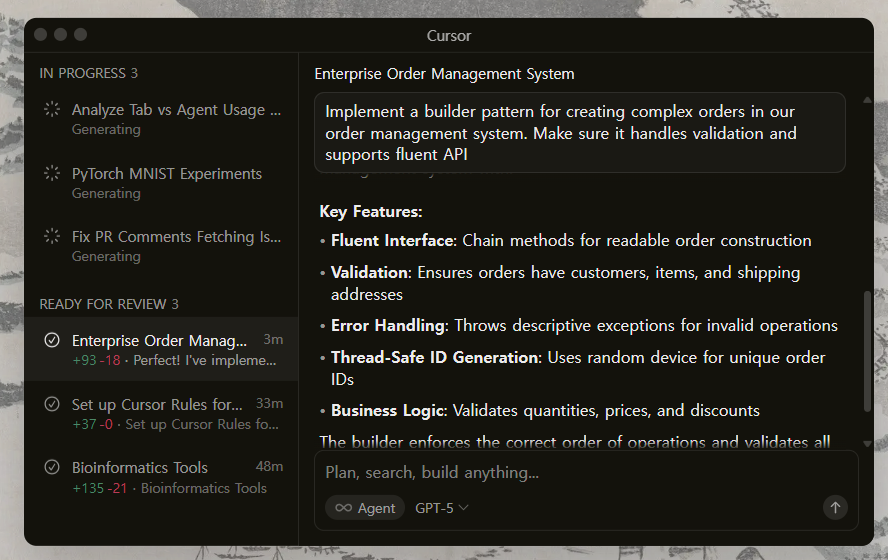Click the checkmark icon for Enterprise Order Management
888x560 pixels.
52,341
